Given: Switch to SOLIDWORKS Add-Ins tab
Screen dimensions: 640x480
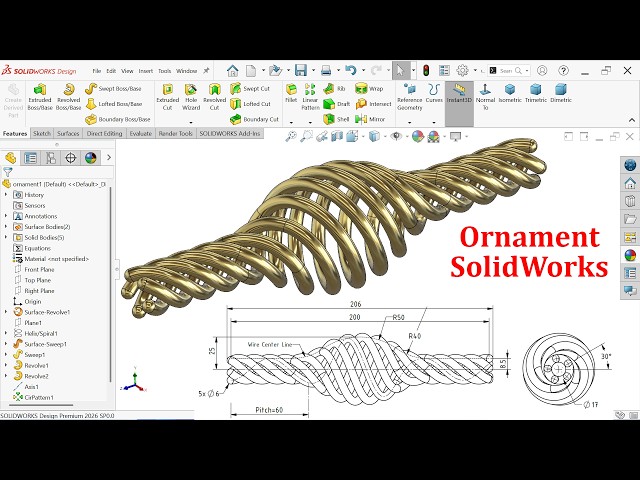Looking at the screenshot, I should [x=230, y=133].
